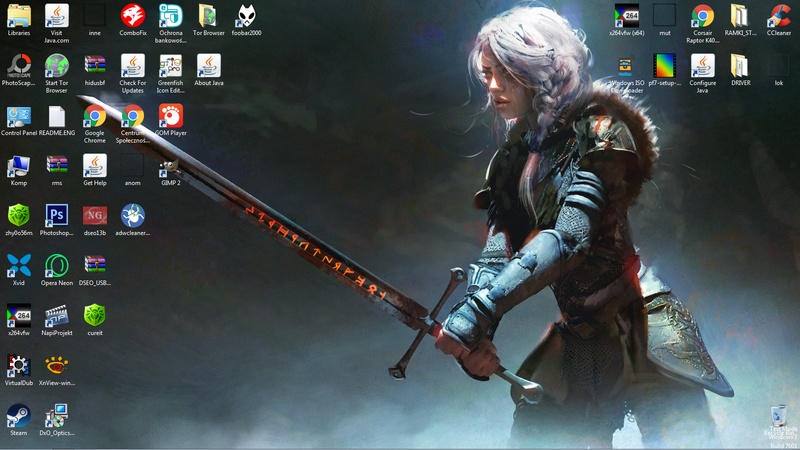Open the x264vfw (x64) shortcut
The image size is (800, 450).
pos(627,16)
